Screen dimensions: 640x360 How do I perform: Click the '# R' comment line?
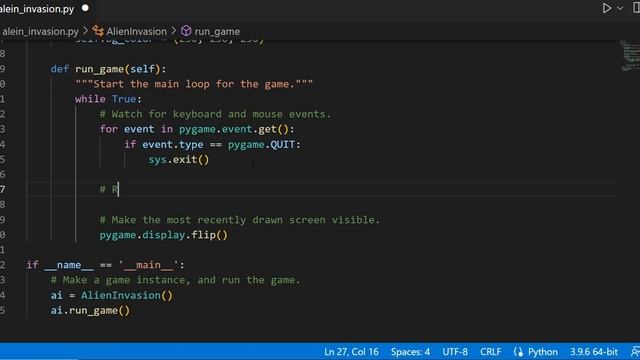click(x=109, y=189)
